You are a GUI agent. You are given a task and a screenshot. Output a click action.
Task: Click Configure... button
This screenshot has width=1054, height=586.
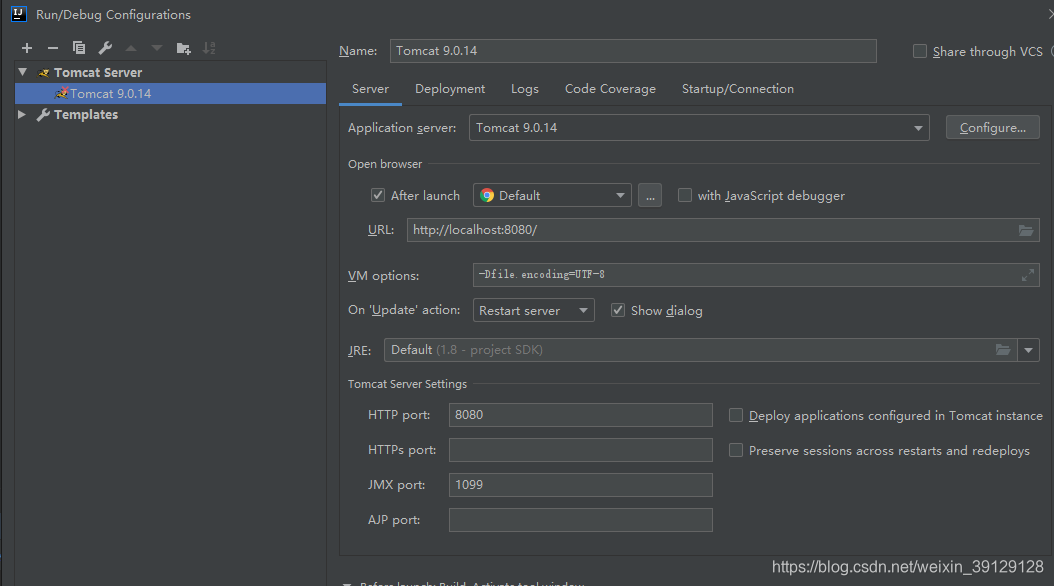pos(993,128)
